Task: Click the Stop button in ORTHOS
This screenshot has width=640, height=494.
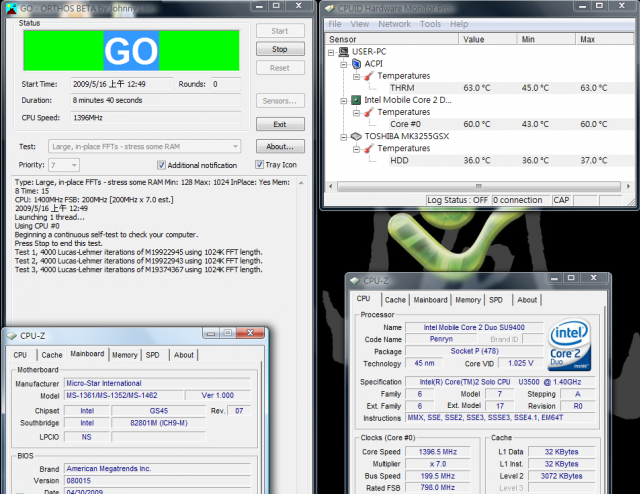Action: click(280, 49)
